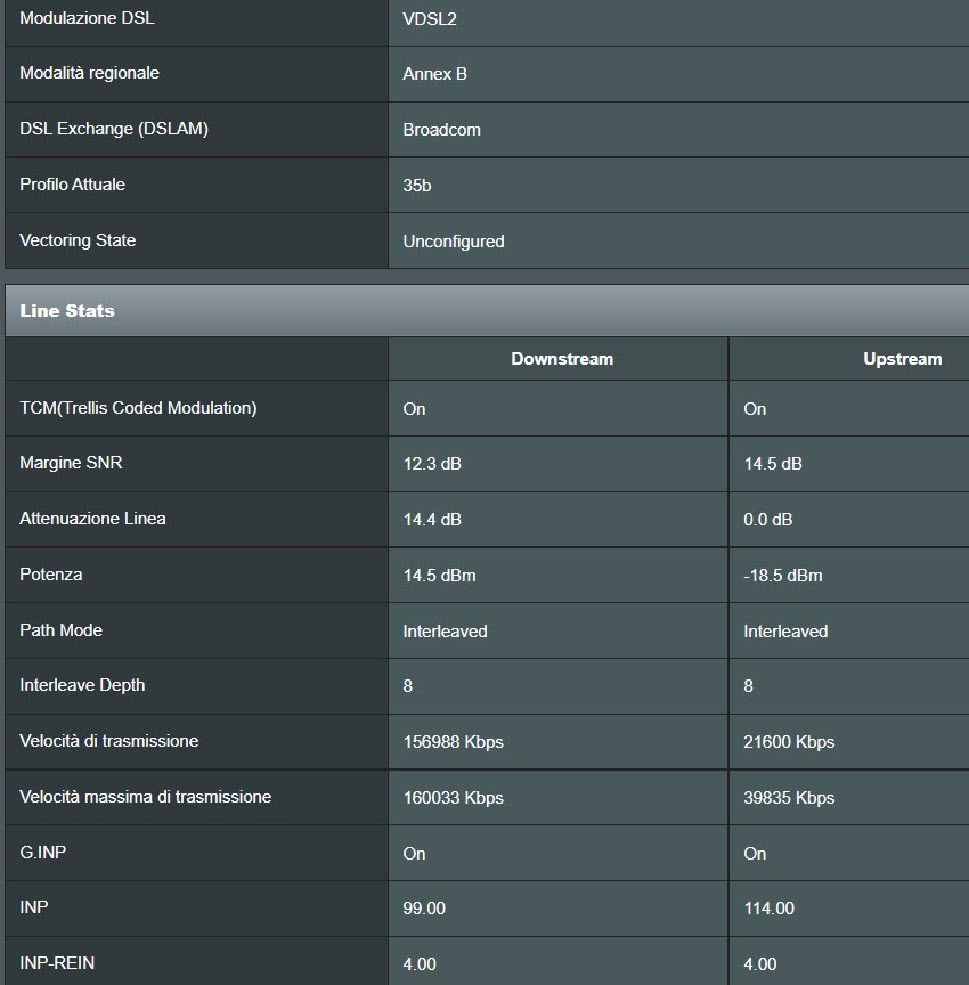The width and height of the screenshot is (969, 985).
Task: Click the Velocità di trasmissione label
Action: (x=109, y=741)
